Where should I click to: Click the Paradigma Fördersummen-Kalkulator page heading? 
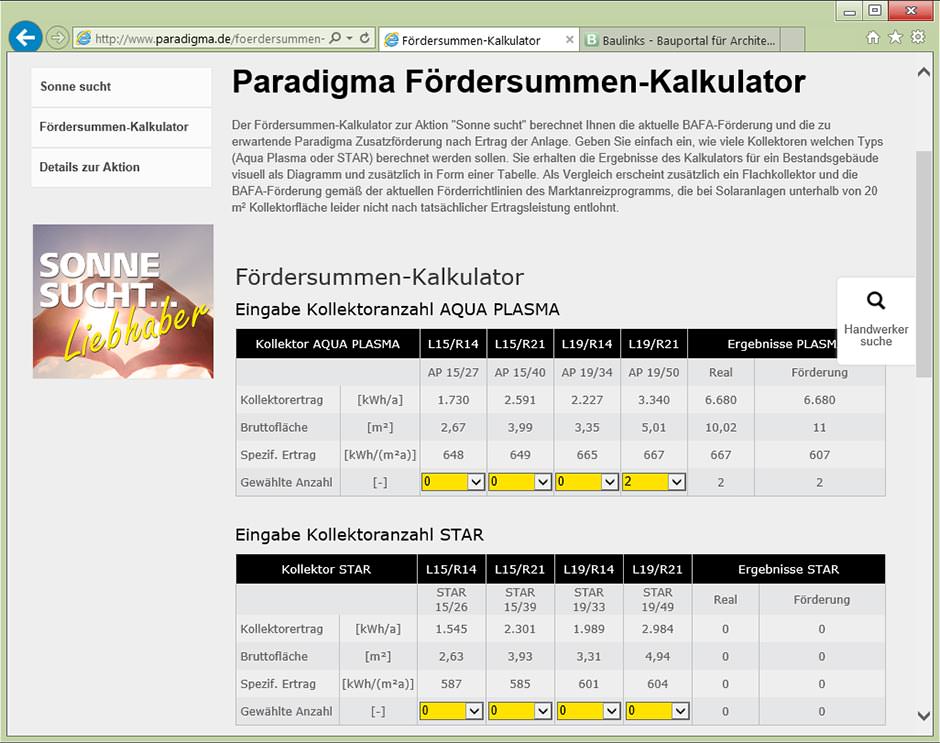pyautogui.click(x=519, y=82)
